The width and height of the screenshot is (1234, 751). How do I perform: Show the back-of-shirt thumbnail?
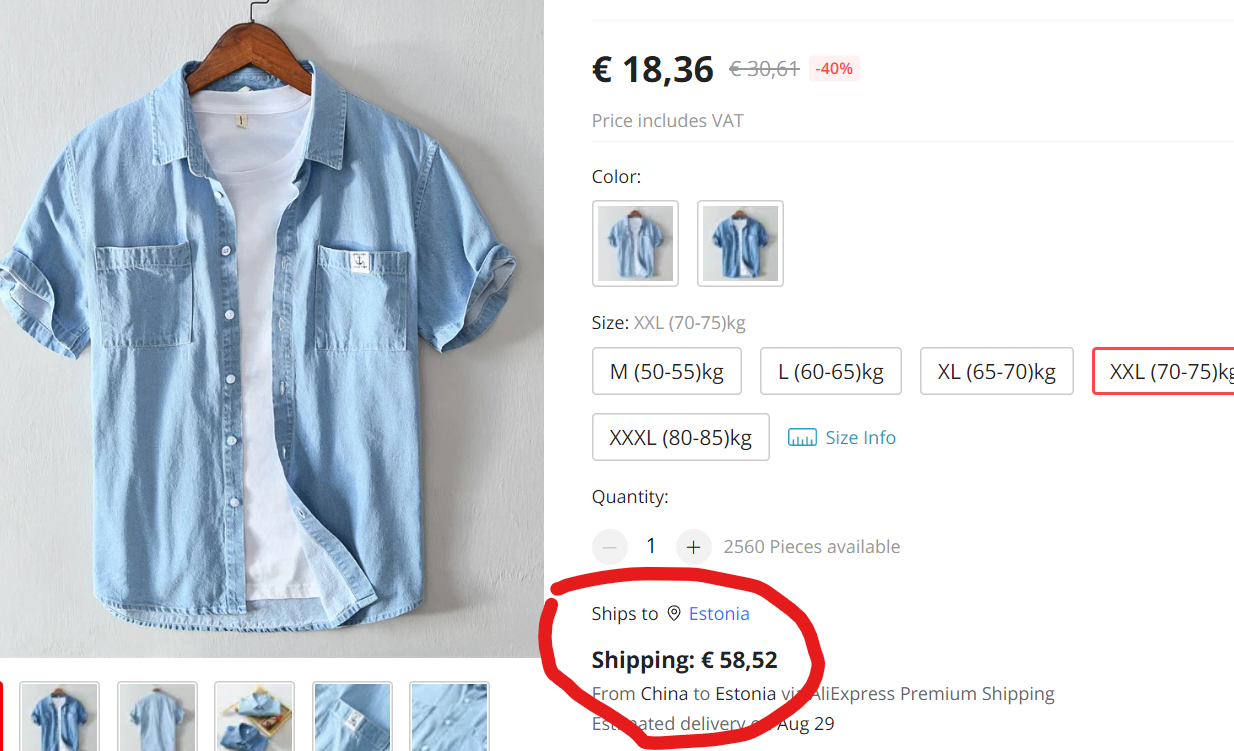[157, 716]
